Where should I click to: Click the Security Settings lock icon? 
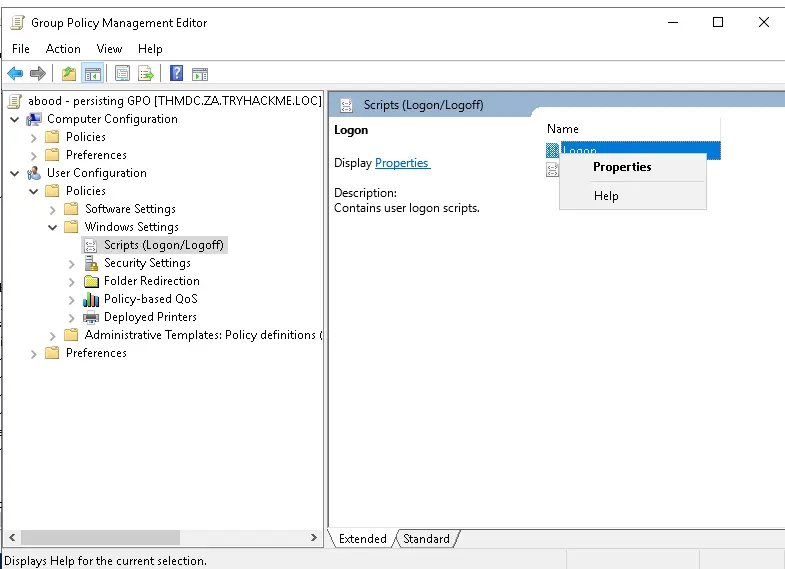91,263
